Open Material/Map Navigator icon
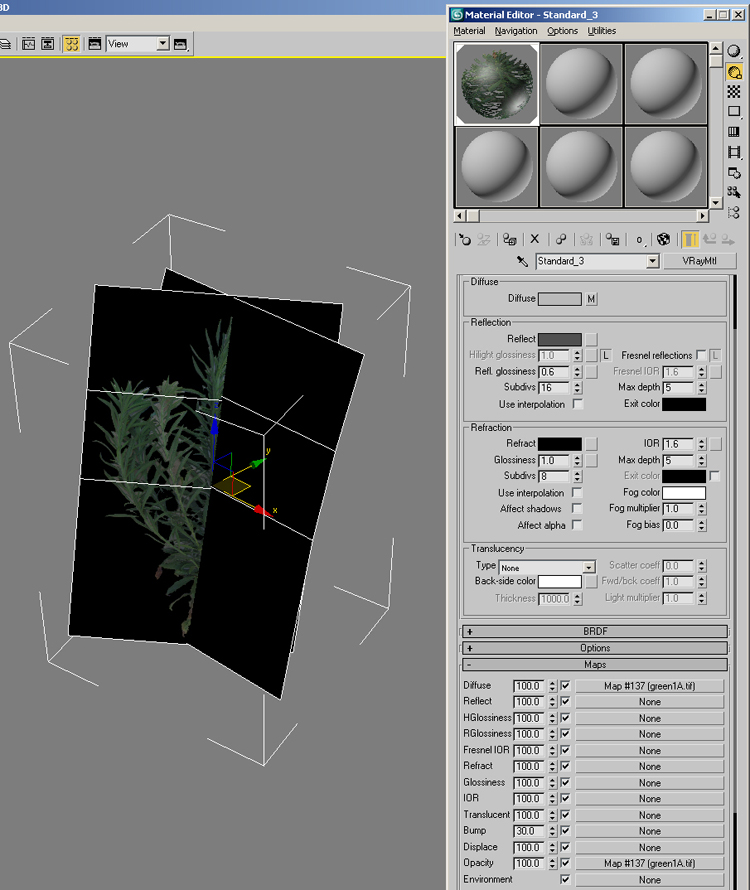 [734, 212]
